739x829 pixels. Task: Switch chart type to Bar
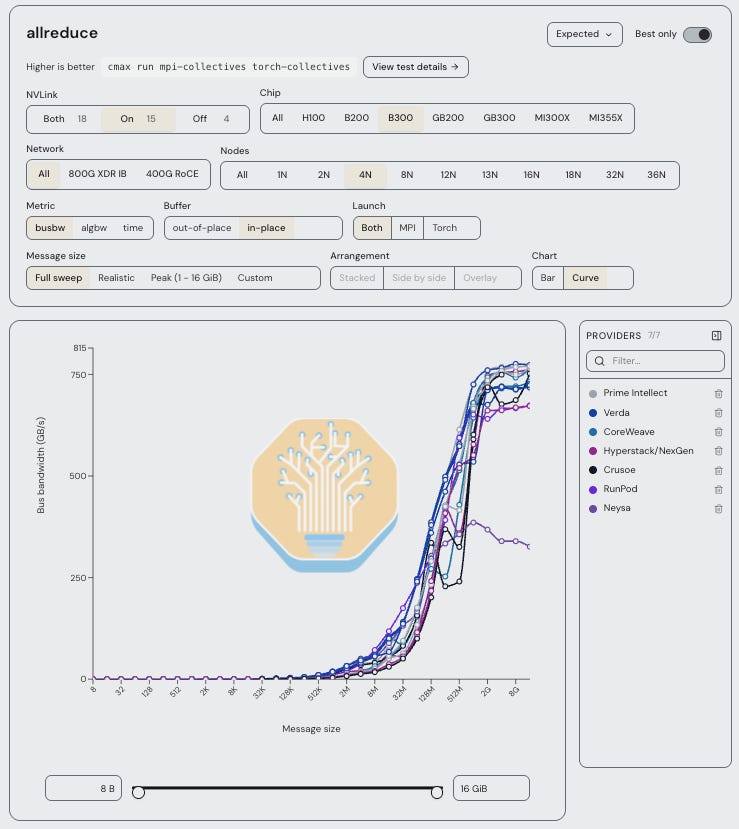tap(548, 278)
